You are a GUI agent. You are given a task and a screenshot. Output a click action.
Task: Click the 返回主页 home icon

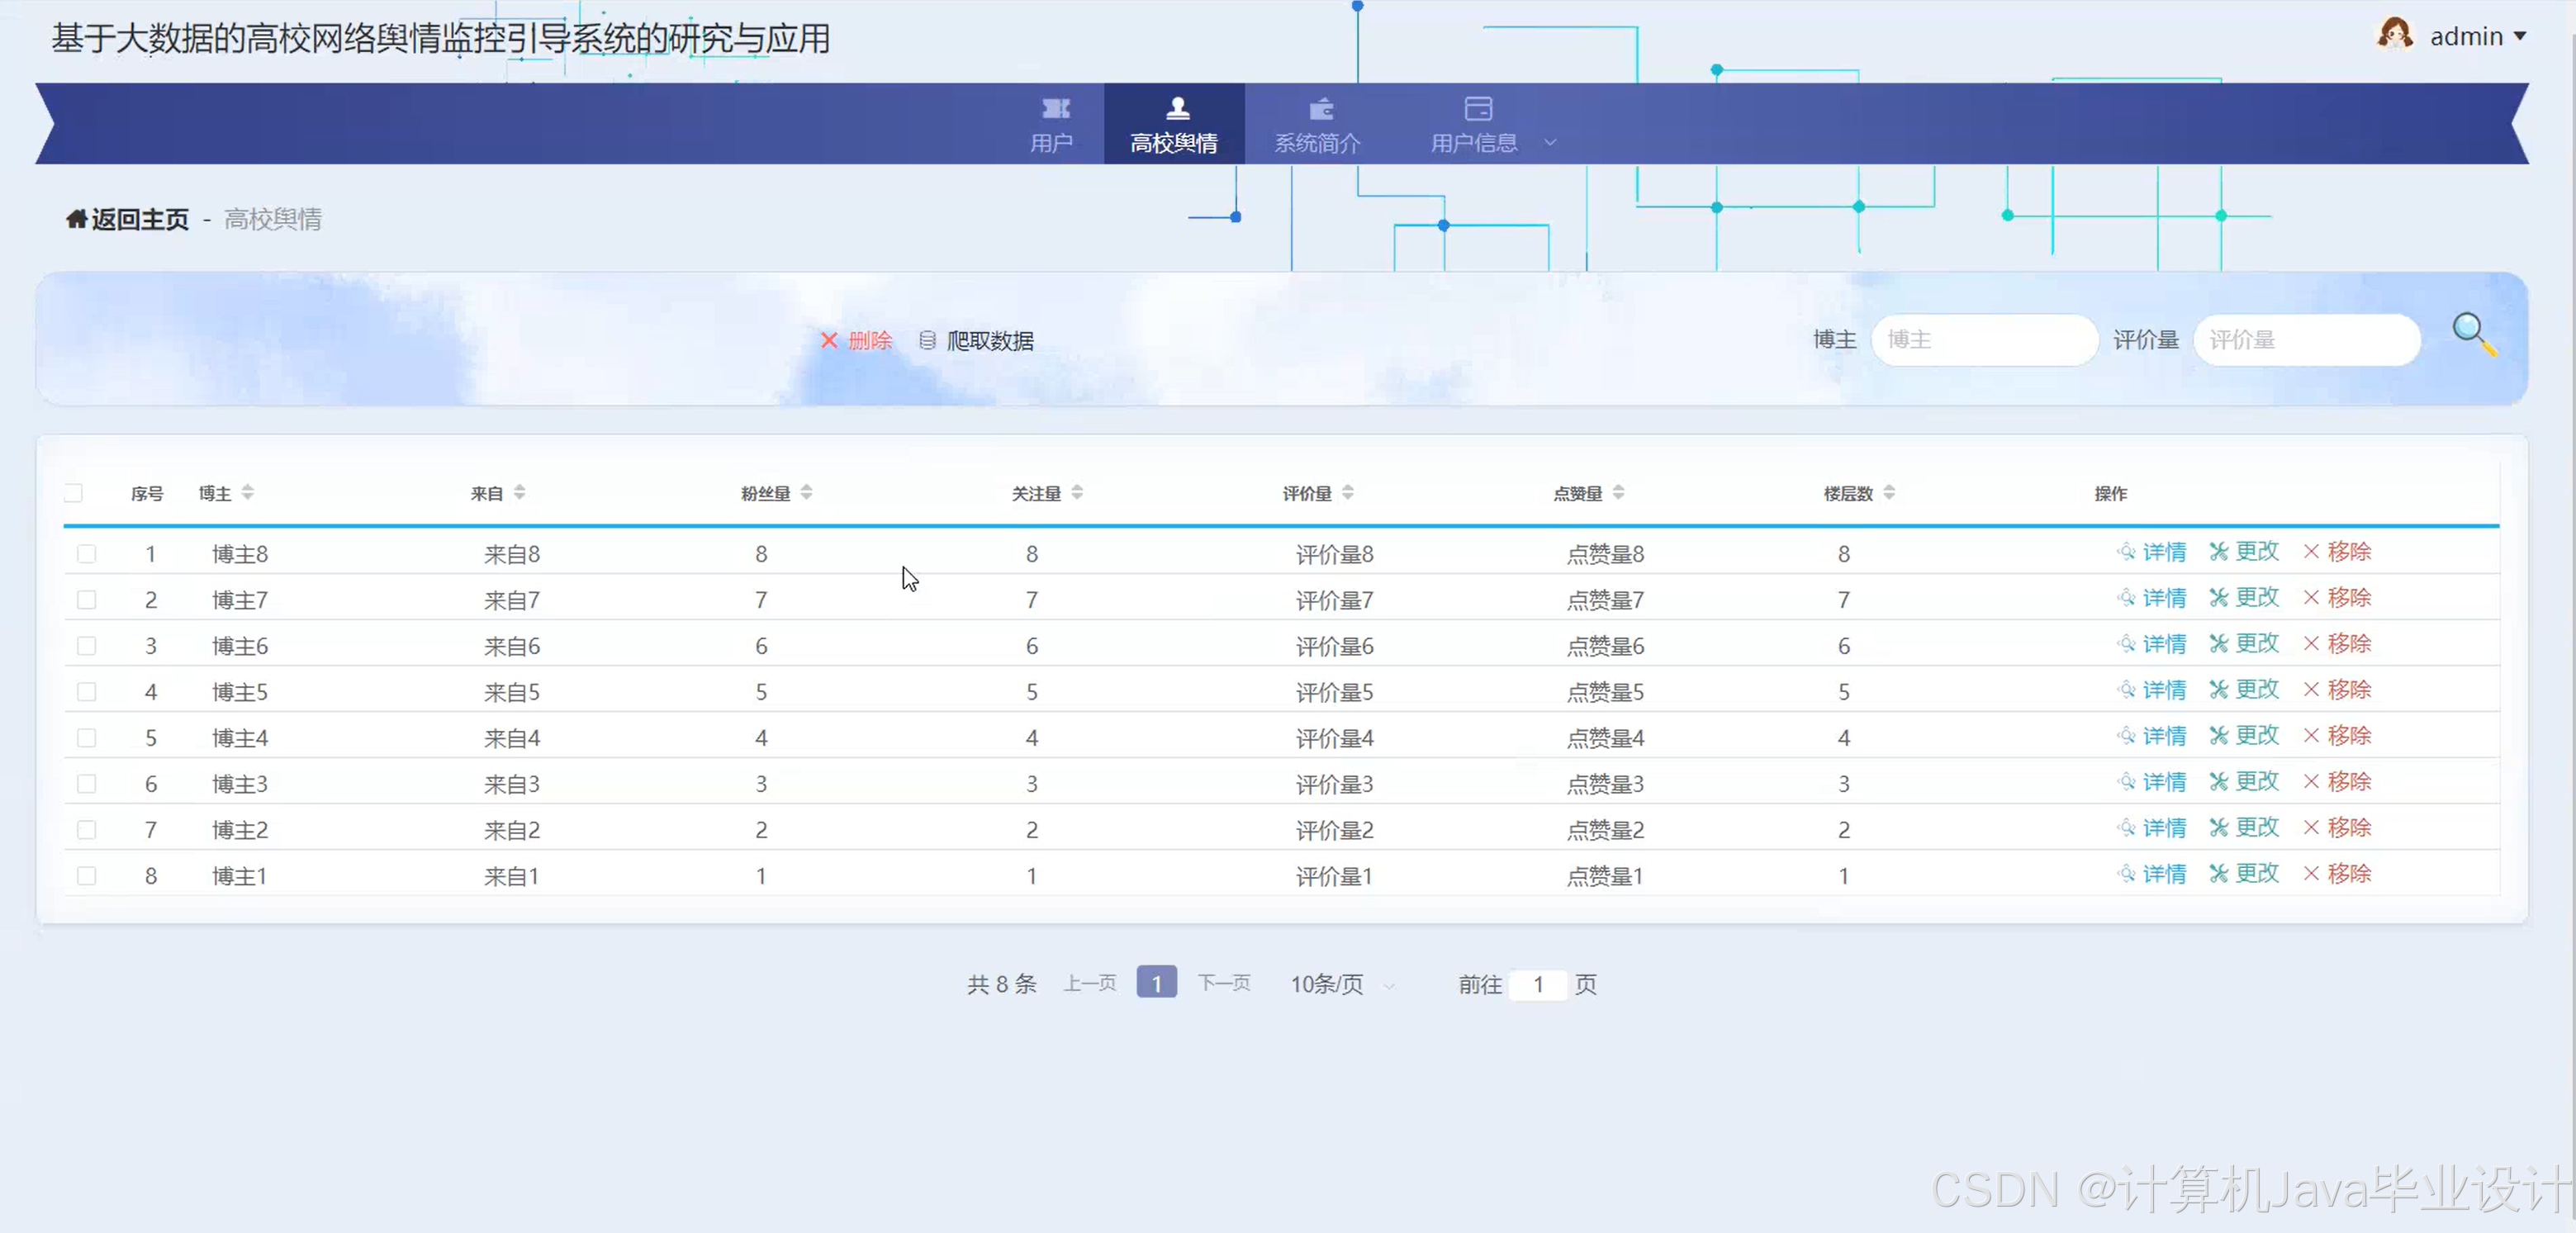pyautogui.click(x=77, y=218)
